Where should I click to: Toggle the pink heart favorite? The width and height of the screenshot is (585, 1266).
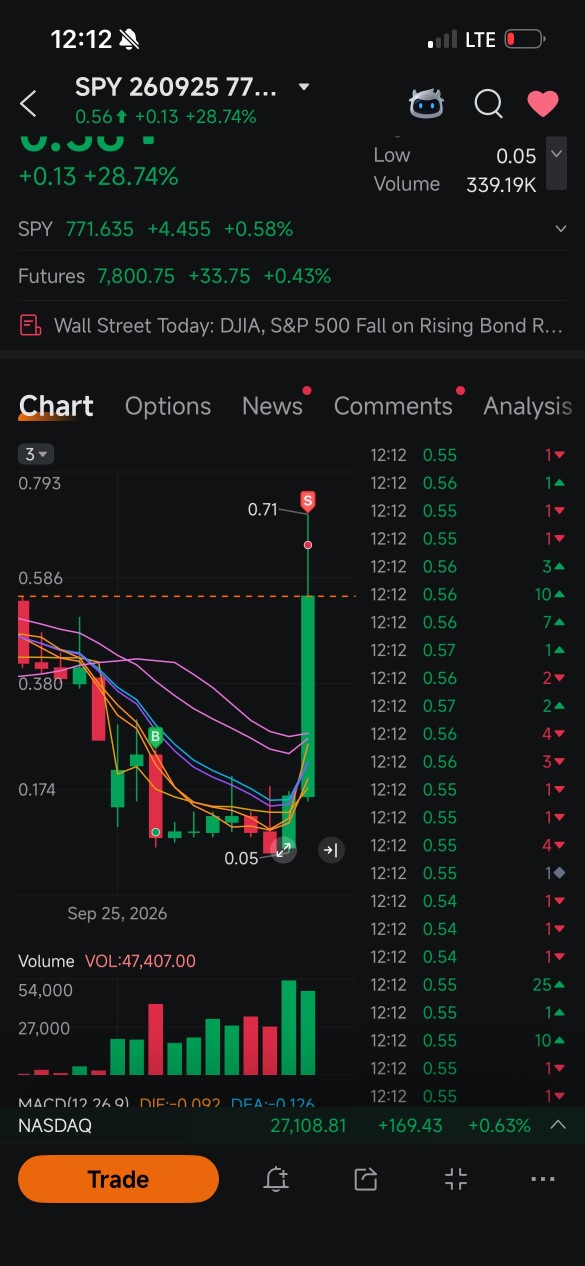(x=543, y=103)
